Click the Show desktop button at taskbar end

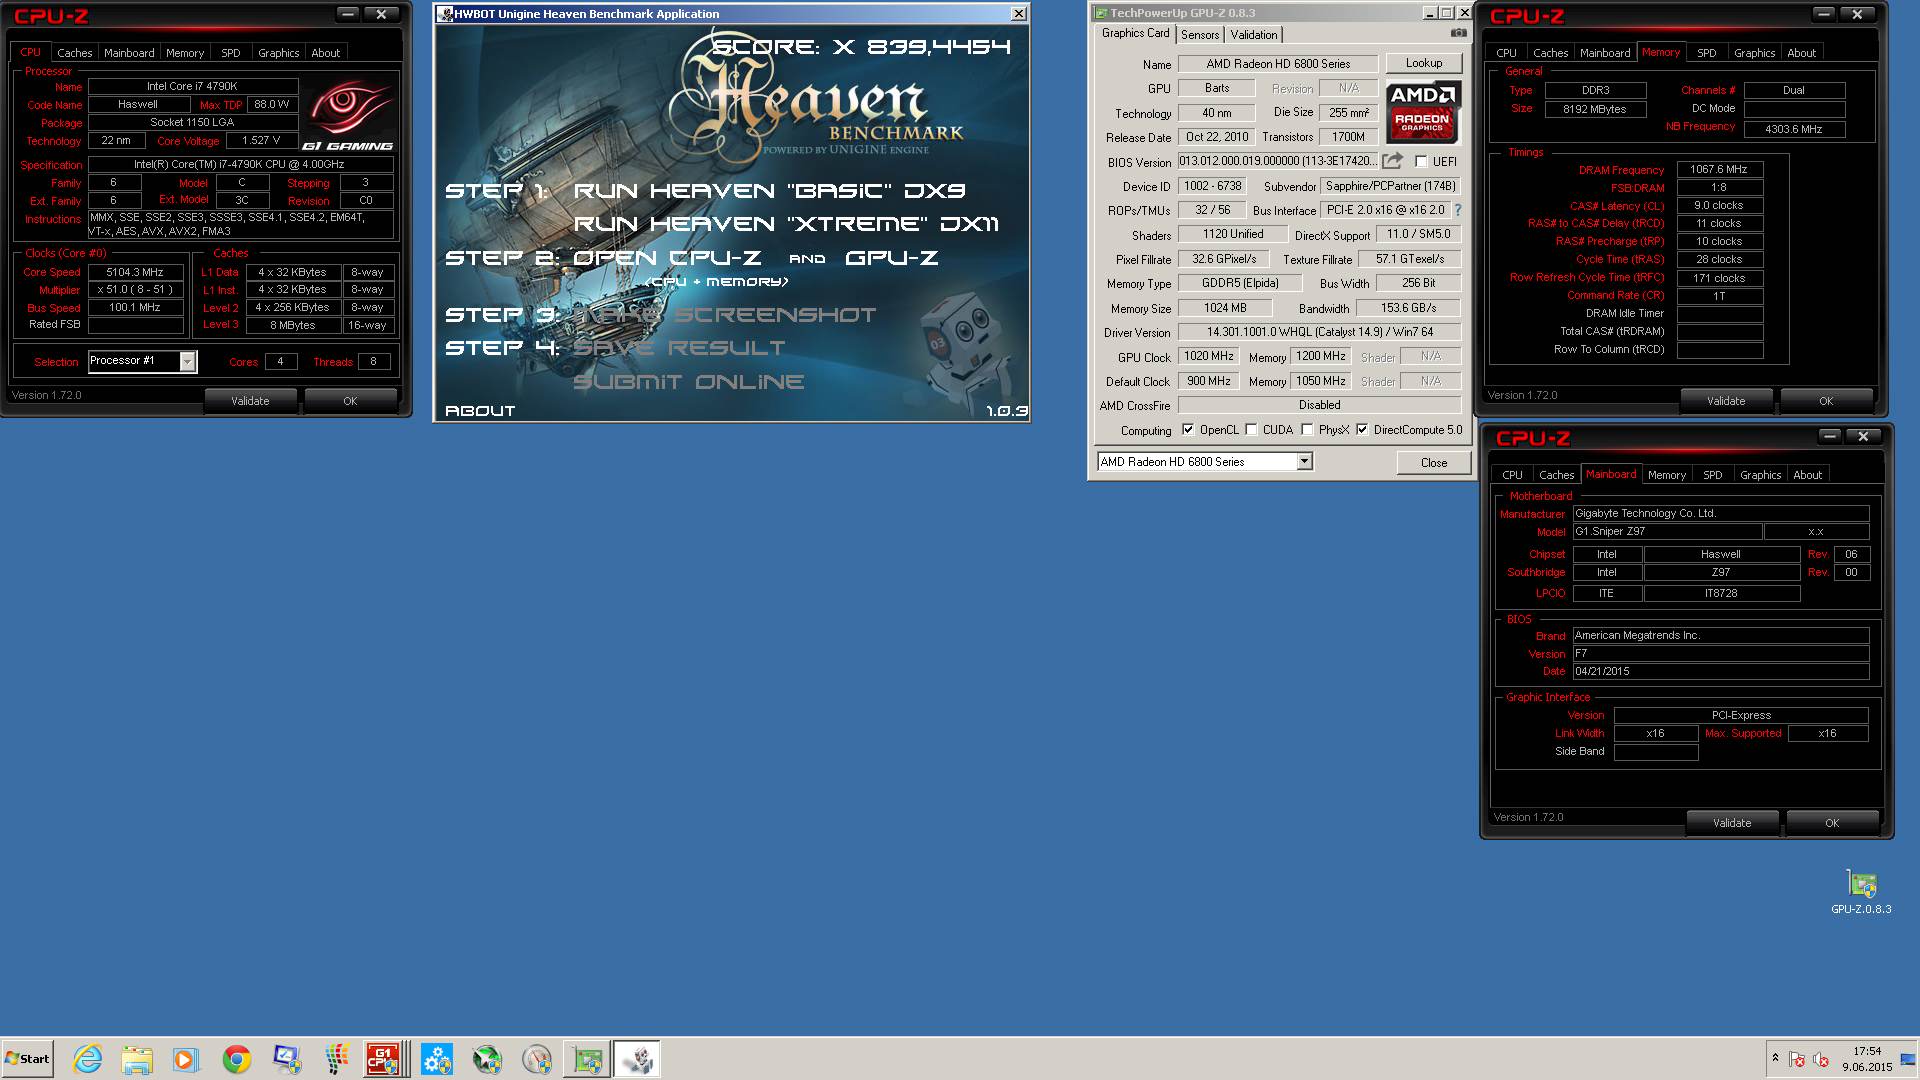(1908, 1059)
